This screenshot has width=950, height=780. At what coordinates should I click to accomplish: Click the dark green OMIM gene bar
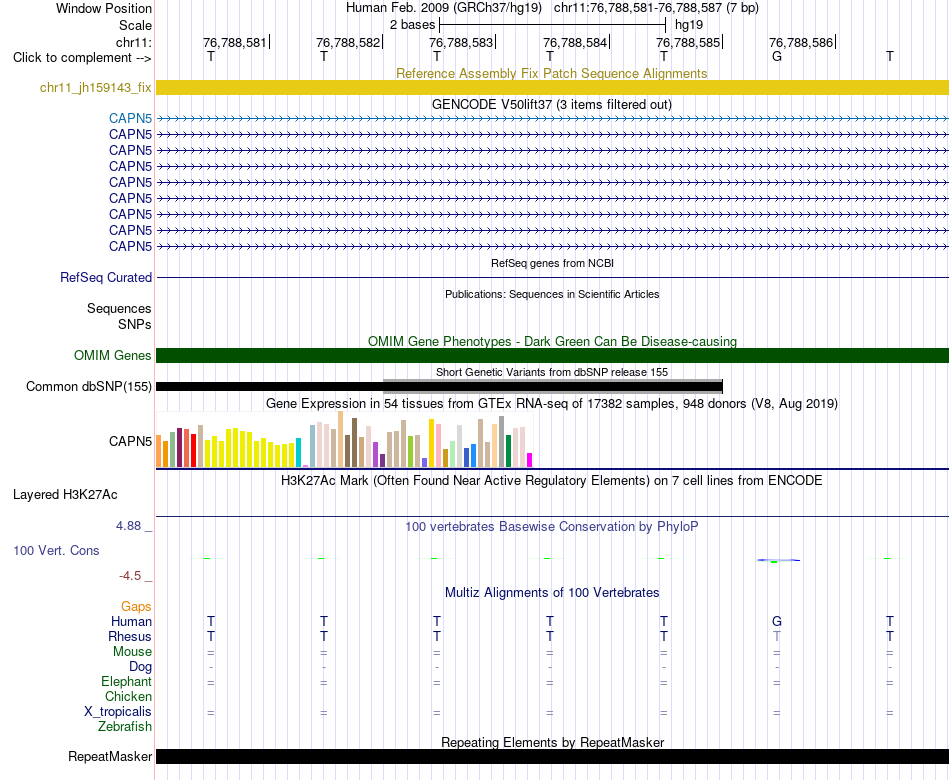552,355
